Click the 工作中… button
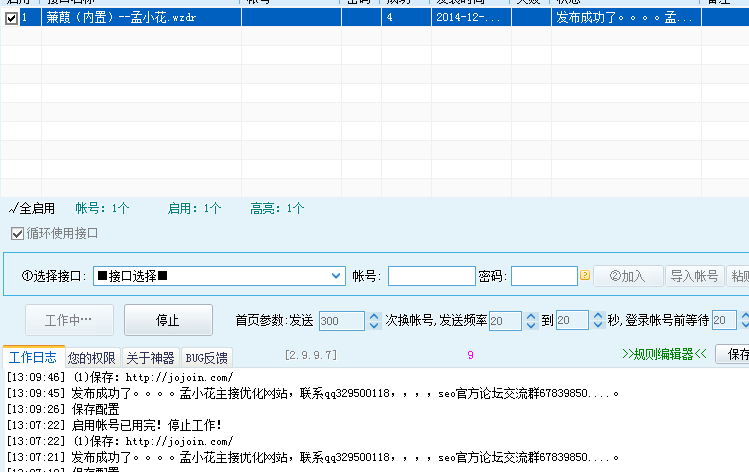 [69, 320]
